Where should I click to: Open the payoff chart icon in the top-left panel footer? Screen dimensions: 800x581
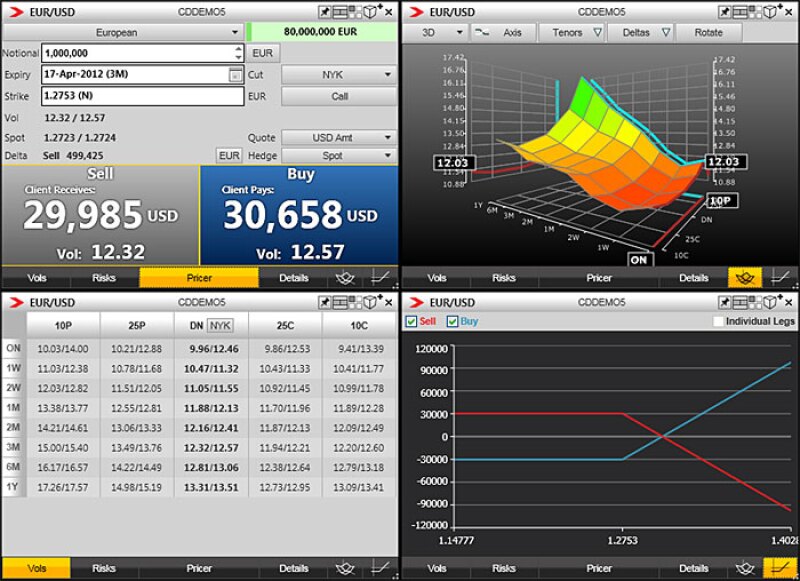379,278
